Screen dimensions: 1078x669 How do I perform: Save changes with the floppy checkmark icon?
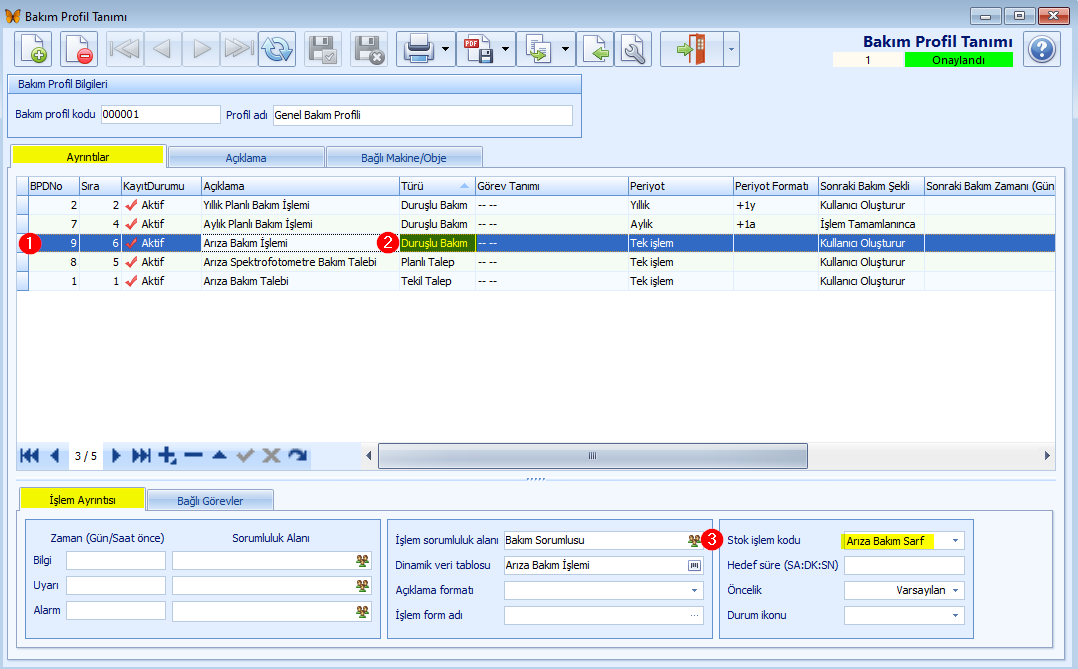(322, 50)
